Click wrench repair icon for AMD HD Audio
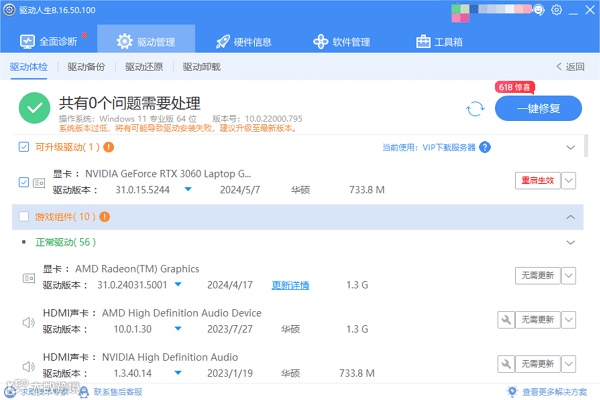 pos(506,320)
